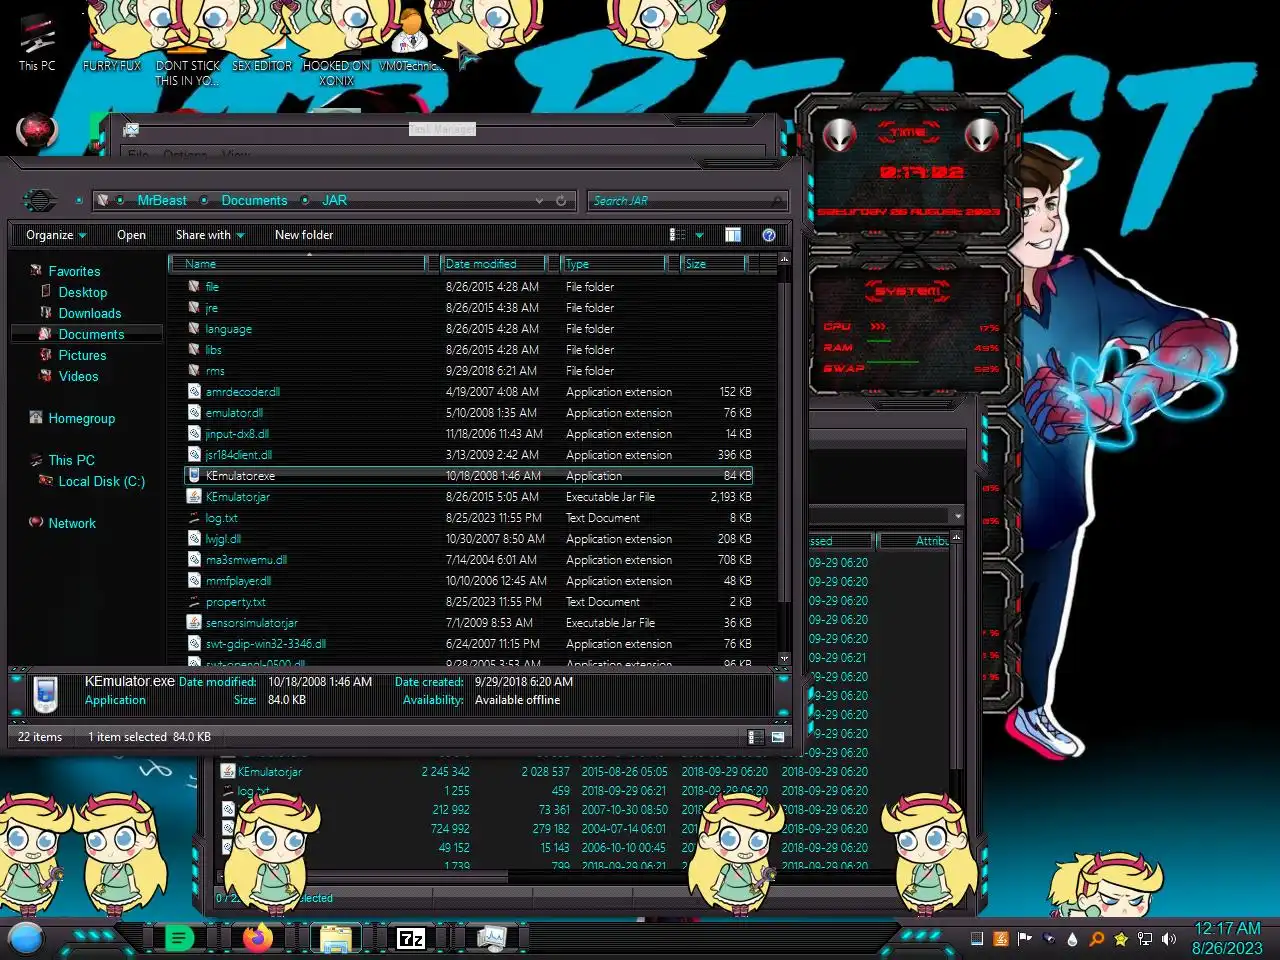1280x960 pixels.
Task: Select the sensorsimulator.jar file
Action: 470,623
